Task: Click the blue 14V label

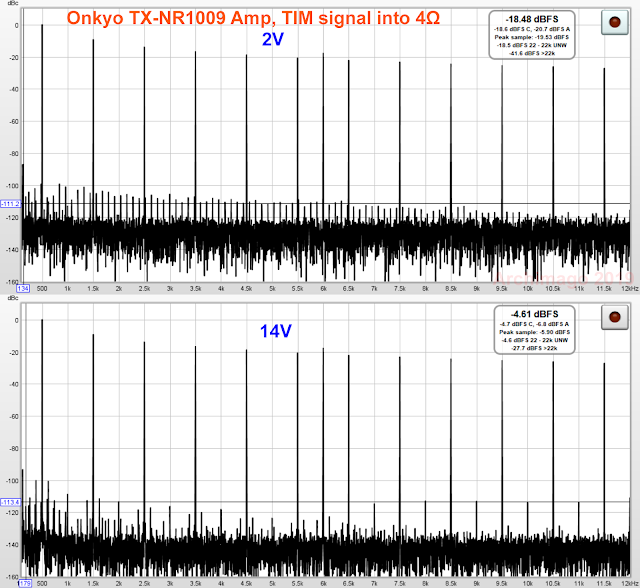Action: click(x=276, y=331)
